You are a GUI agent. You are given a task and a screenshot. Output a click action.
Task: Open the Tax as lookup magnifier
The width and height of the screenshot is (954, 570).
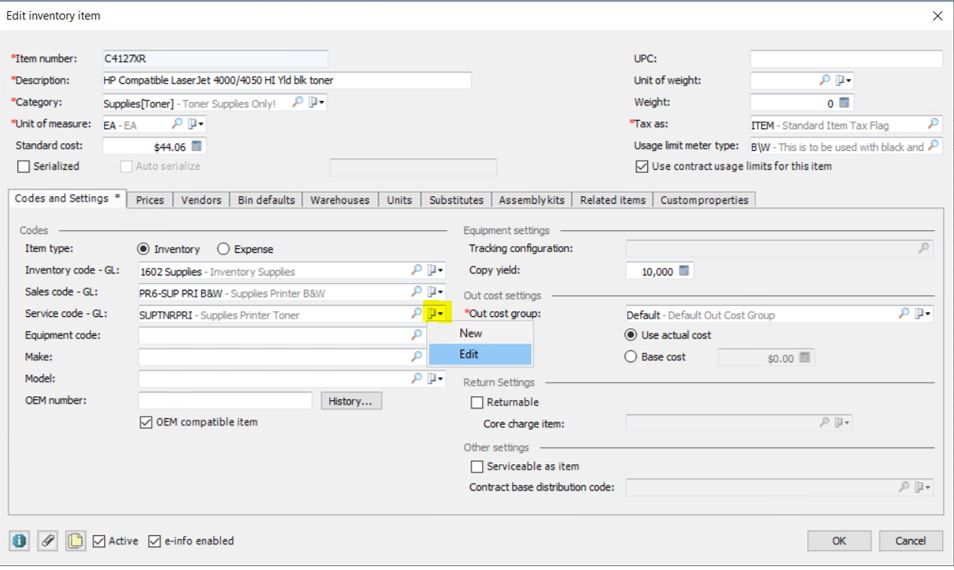933,124
